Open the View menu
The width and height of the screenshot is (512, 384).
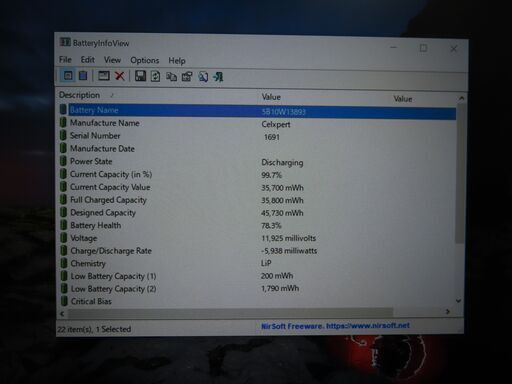click(x=112, y=60)
